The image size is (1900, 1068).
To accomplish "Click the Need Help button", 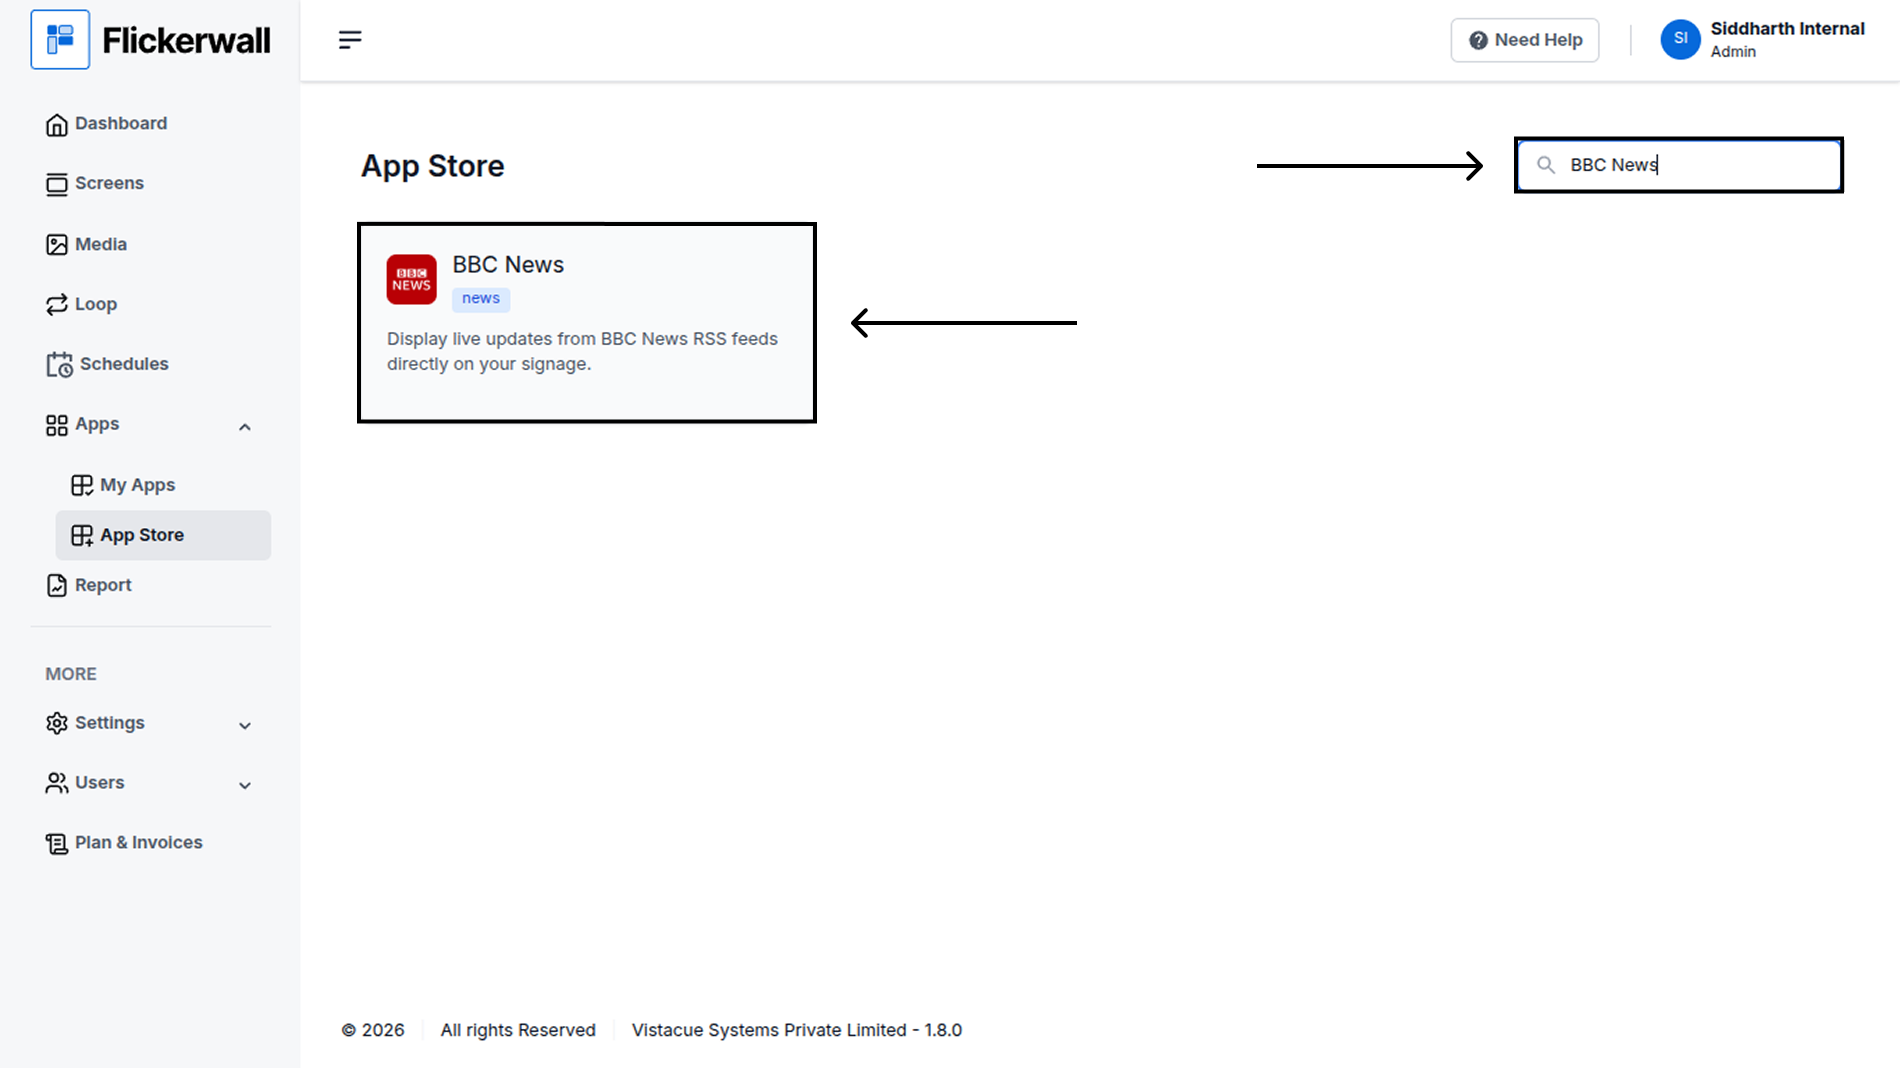I will point(1525,40).
